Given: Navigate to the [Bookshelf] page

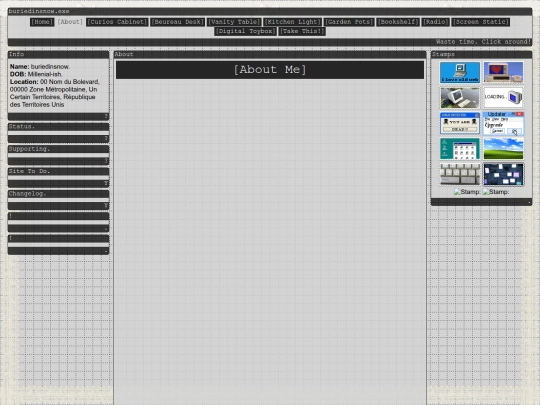Looking at the screenshot, I should coord(398,22).
